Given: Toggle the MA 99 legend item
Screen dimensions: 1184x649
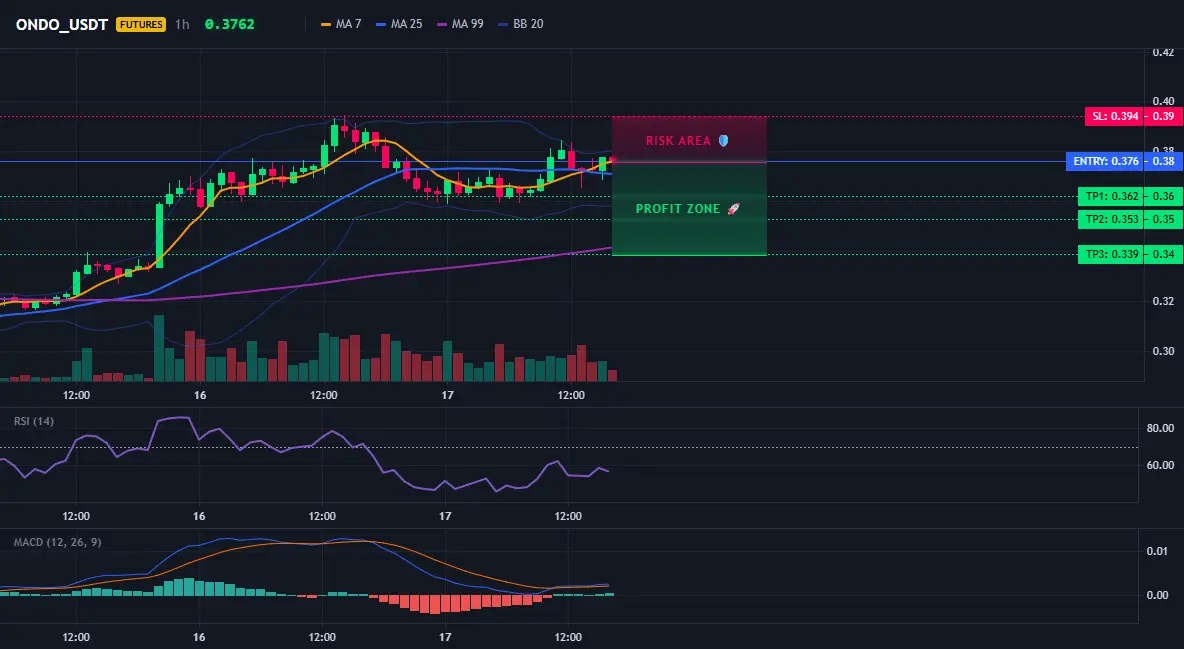Looking at the screenshot, I should pos(460,24).
